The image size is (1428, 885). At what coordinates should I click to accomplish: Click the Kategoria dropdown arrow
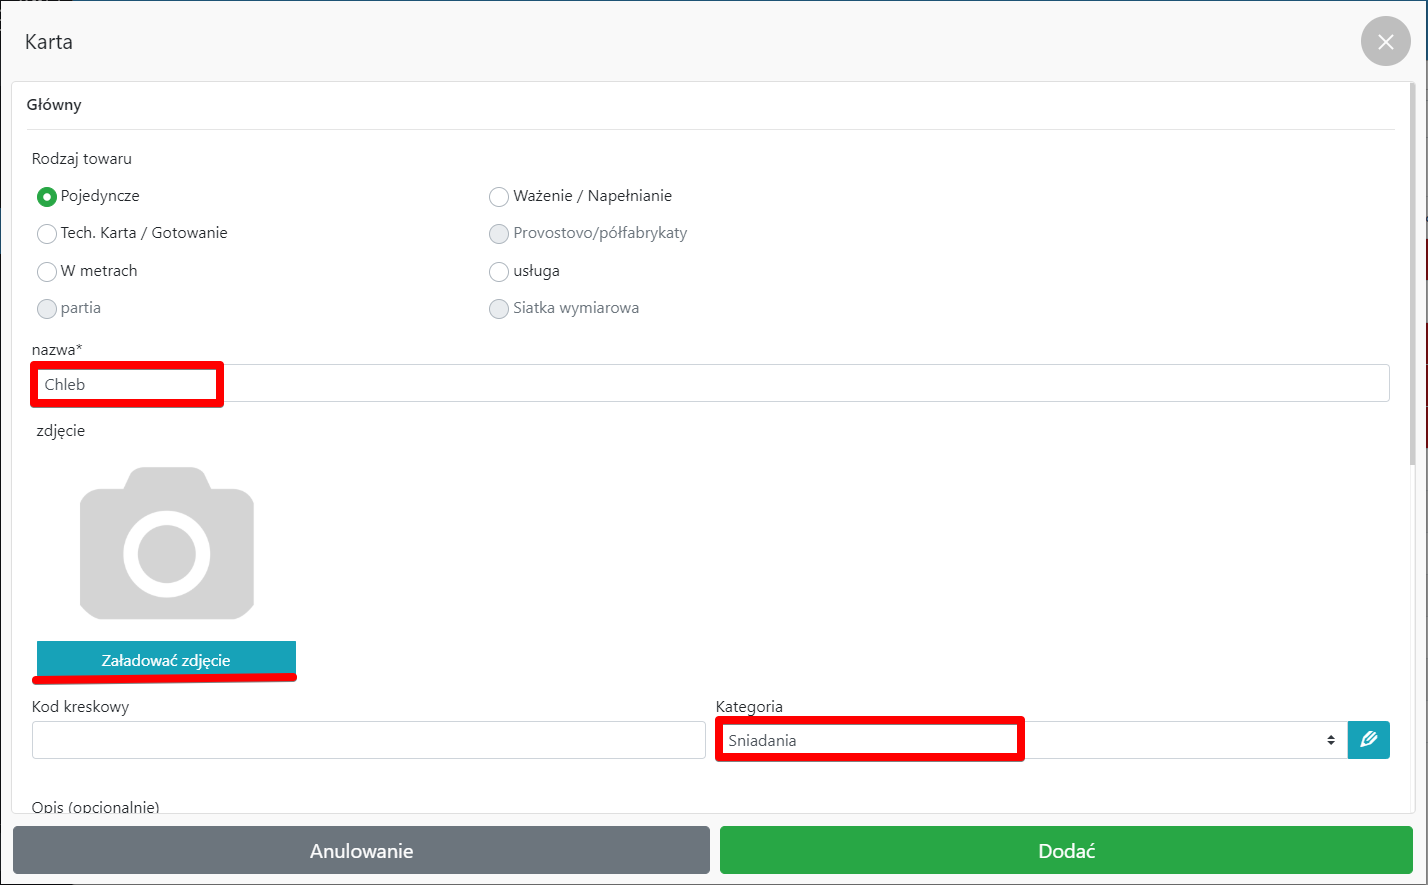coord(1330,740)
